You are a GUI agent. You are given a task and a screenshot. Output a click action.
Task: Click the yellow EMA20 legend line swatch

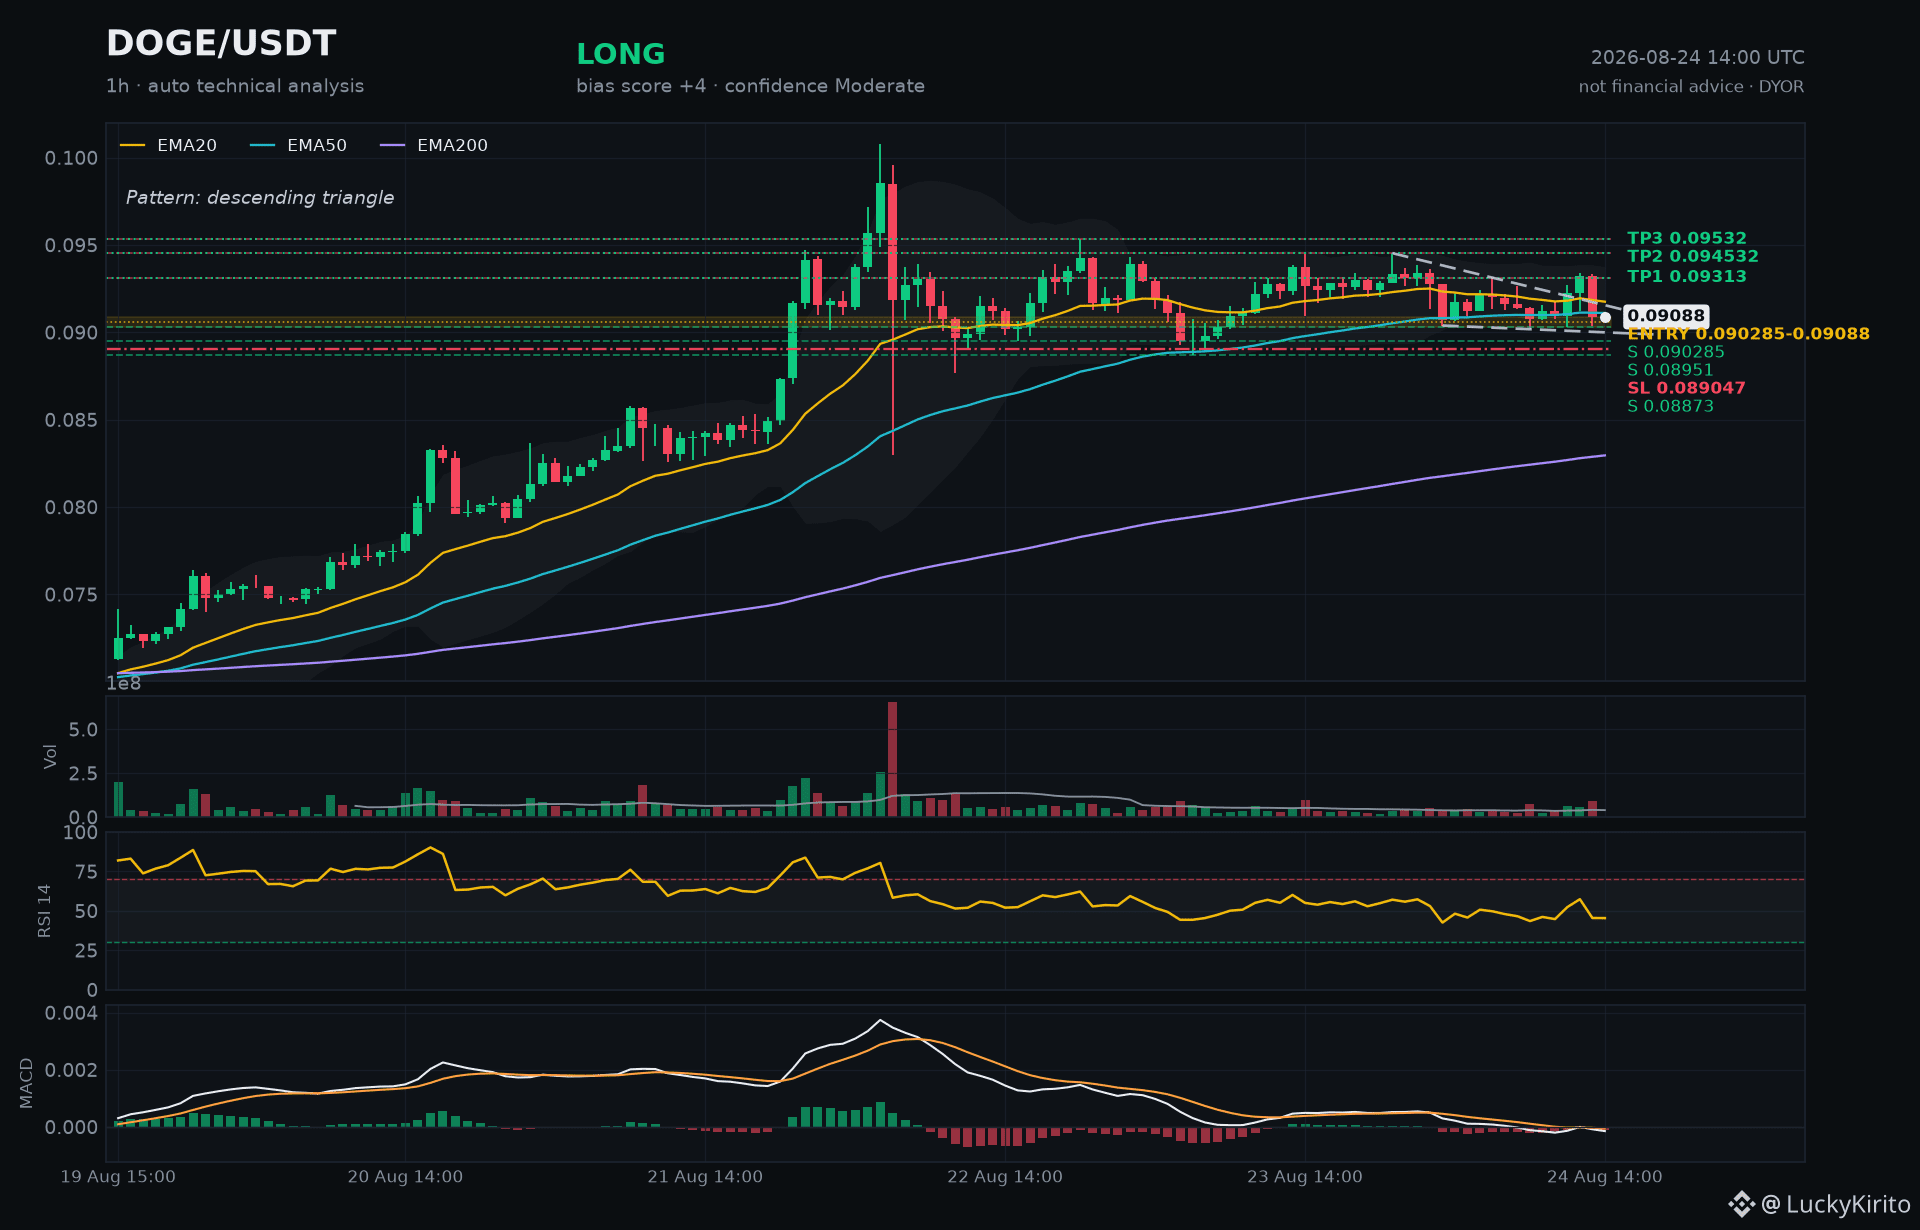(x=133, y=146)
